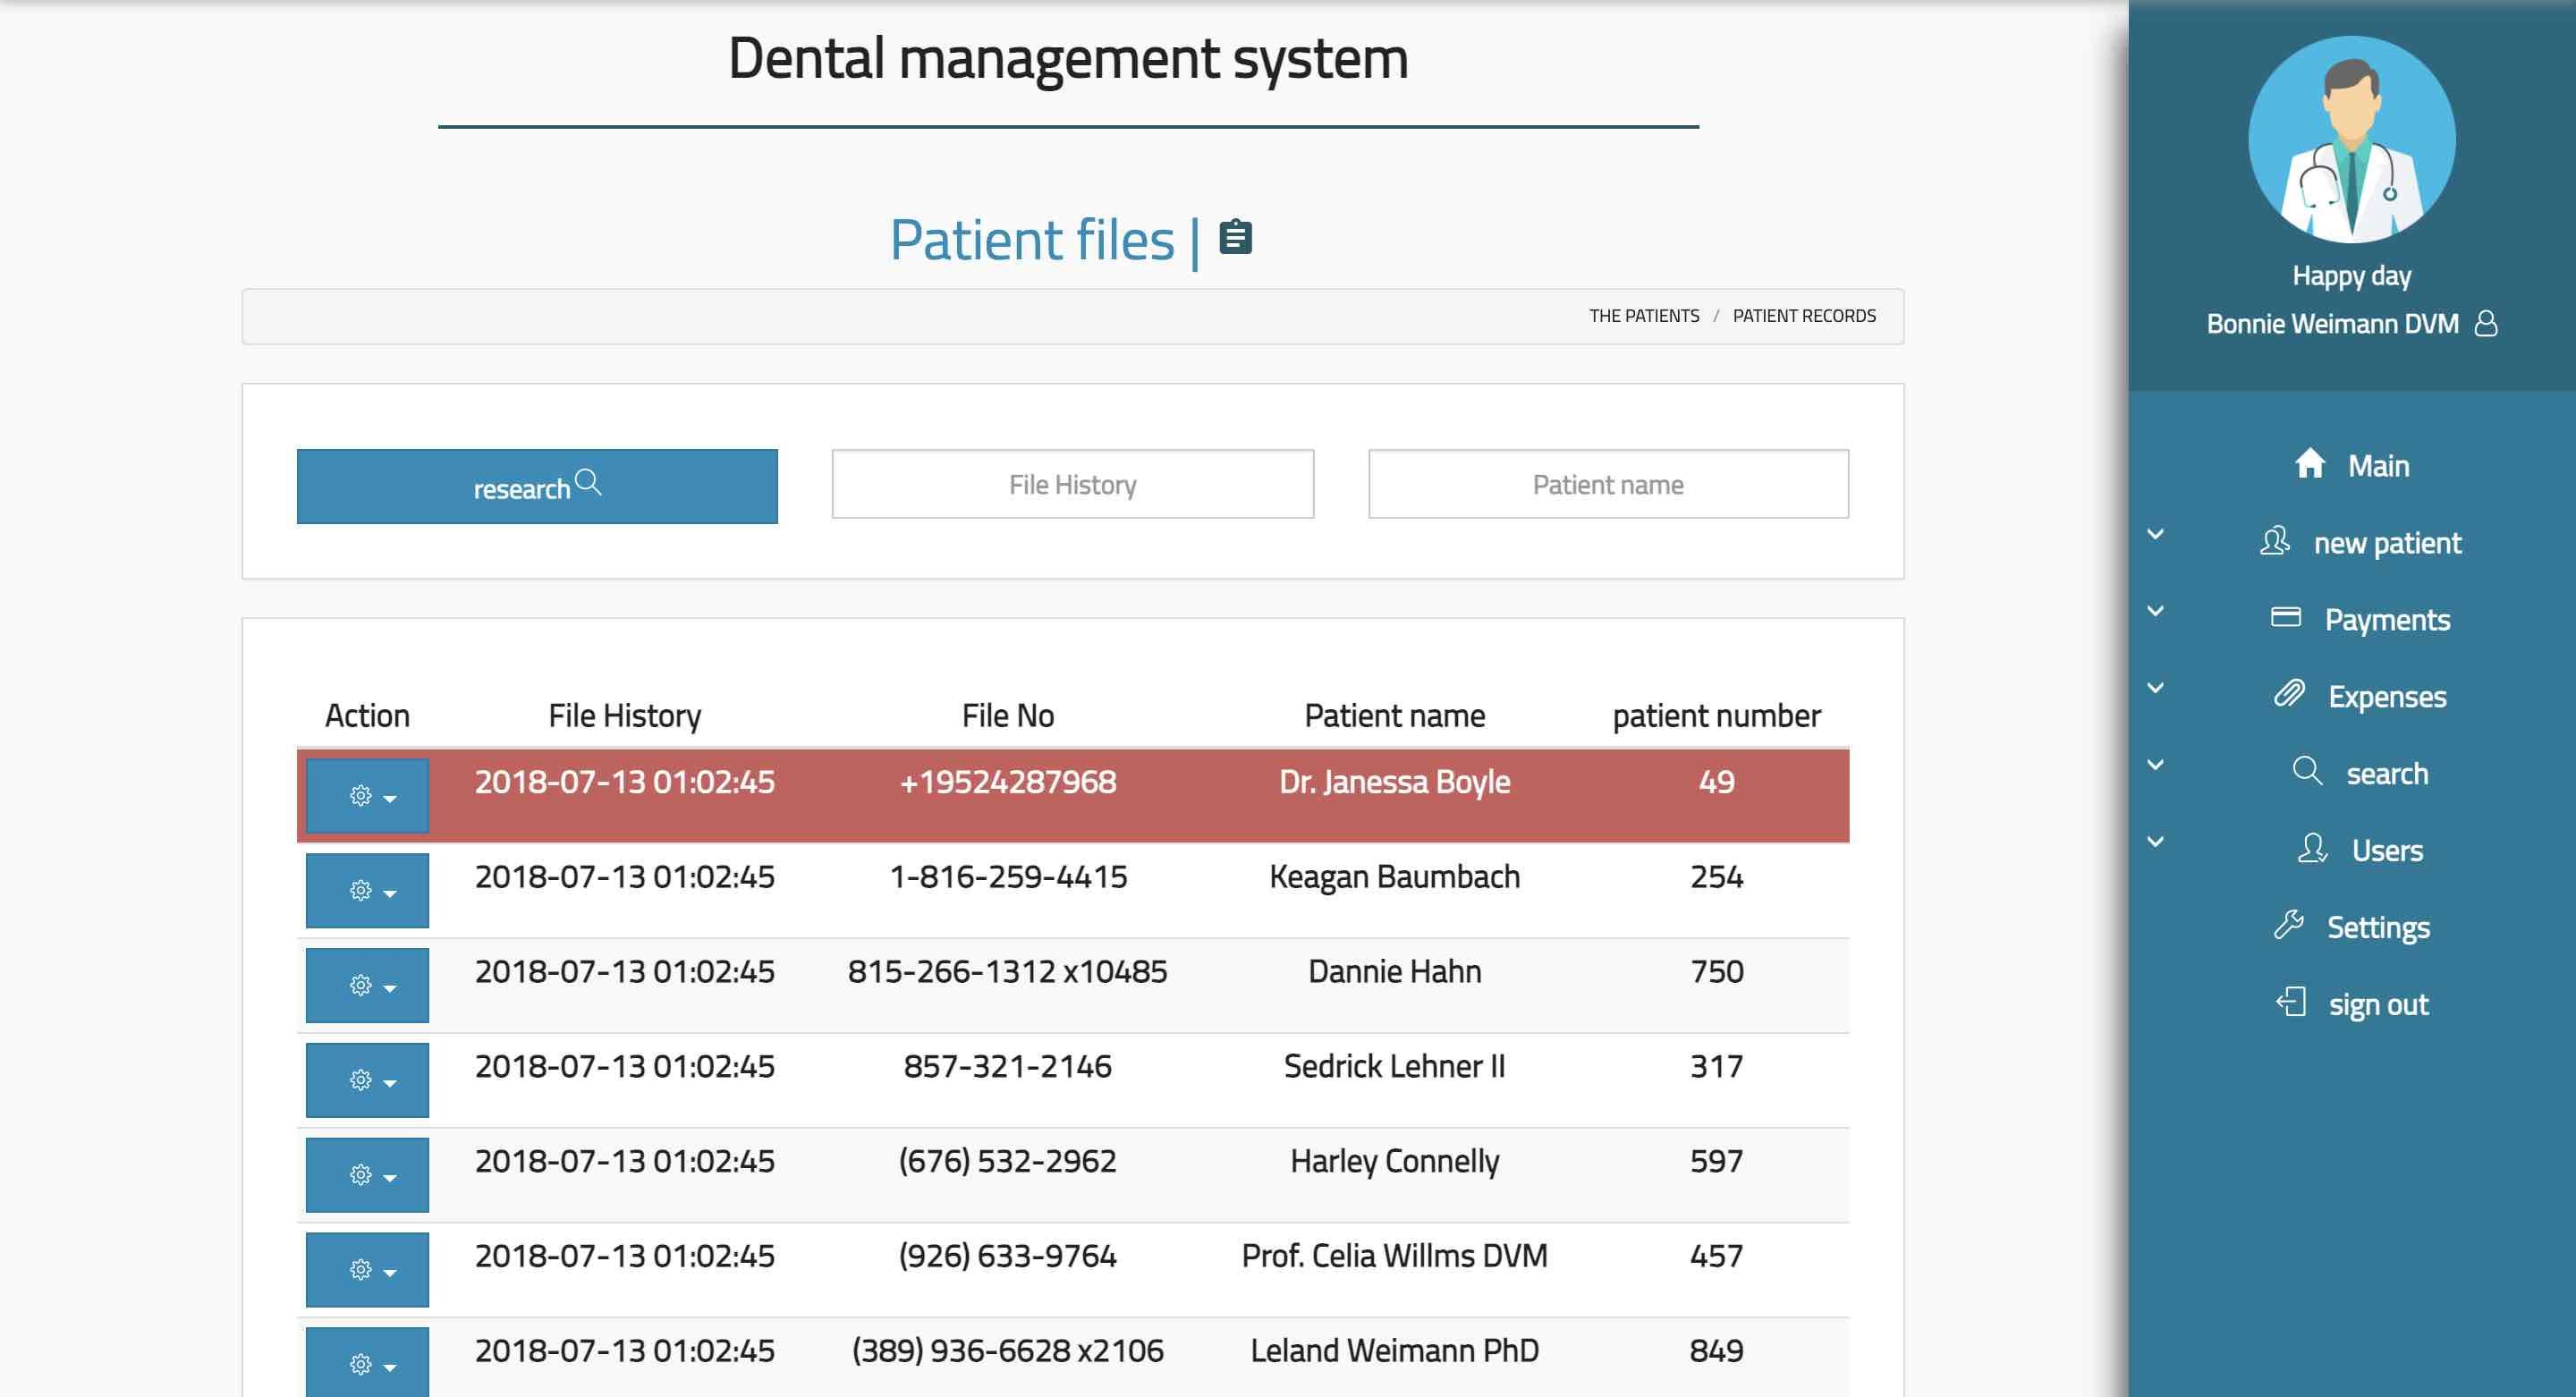2576x1397 pixels.
Task: Select patient name Prof. Celia Willms DVM
Action: [x=1395, y=1256]
